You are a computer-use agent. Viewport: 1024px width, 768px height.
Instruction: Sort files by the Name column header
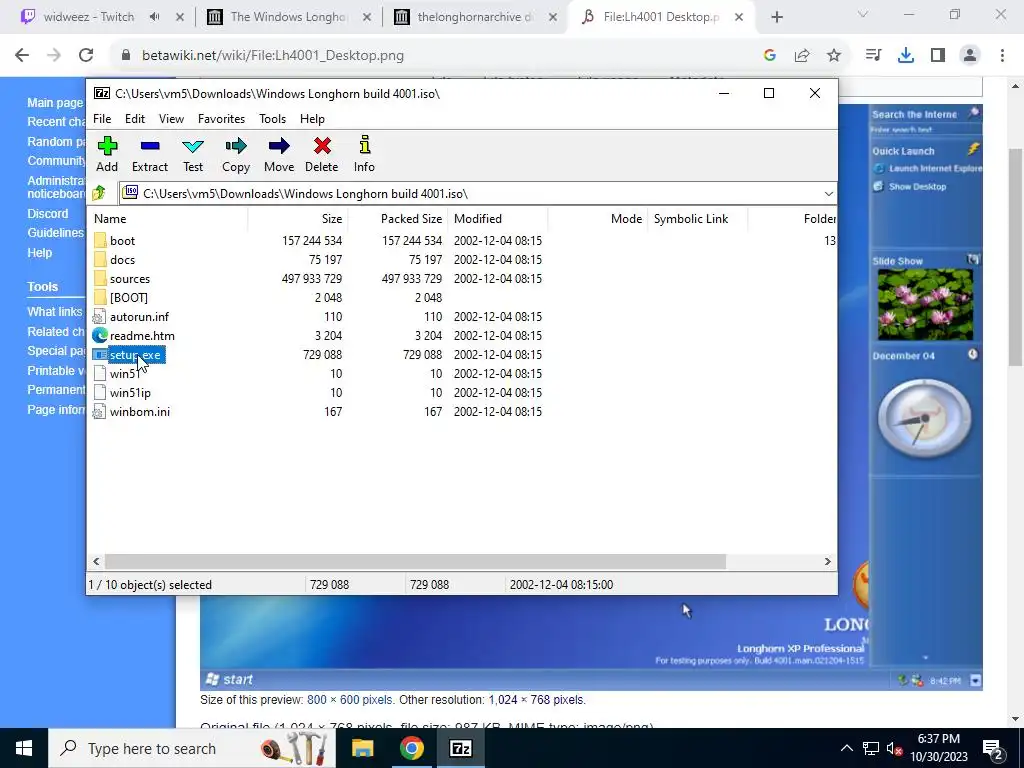click(x=169, y=219)
